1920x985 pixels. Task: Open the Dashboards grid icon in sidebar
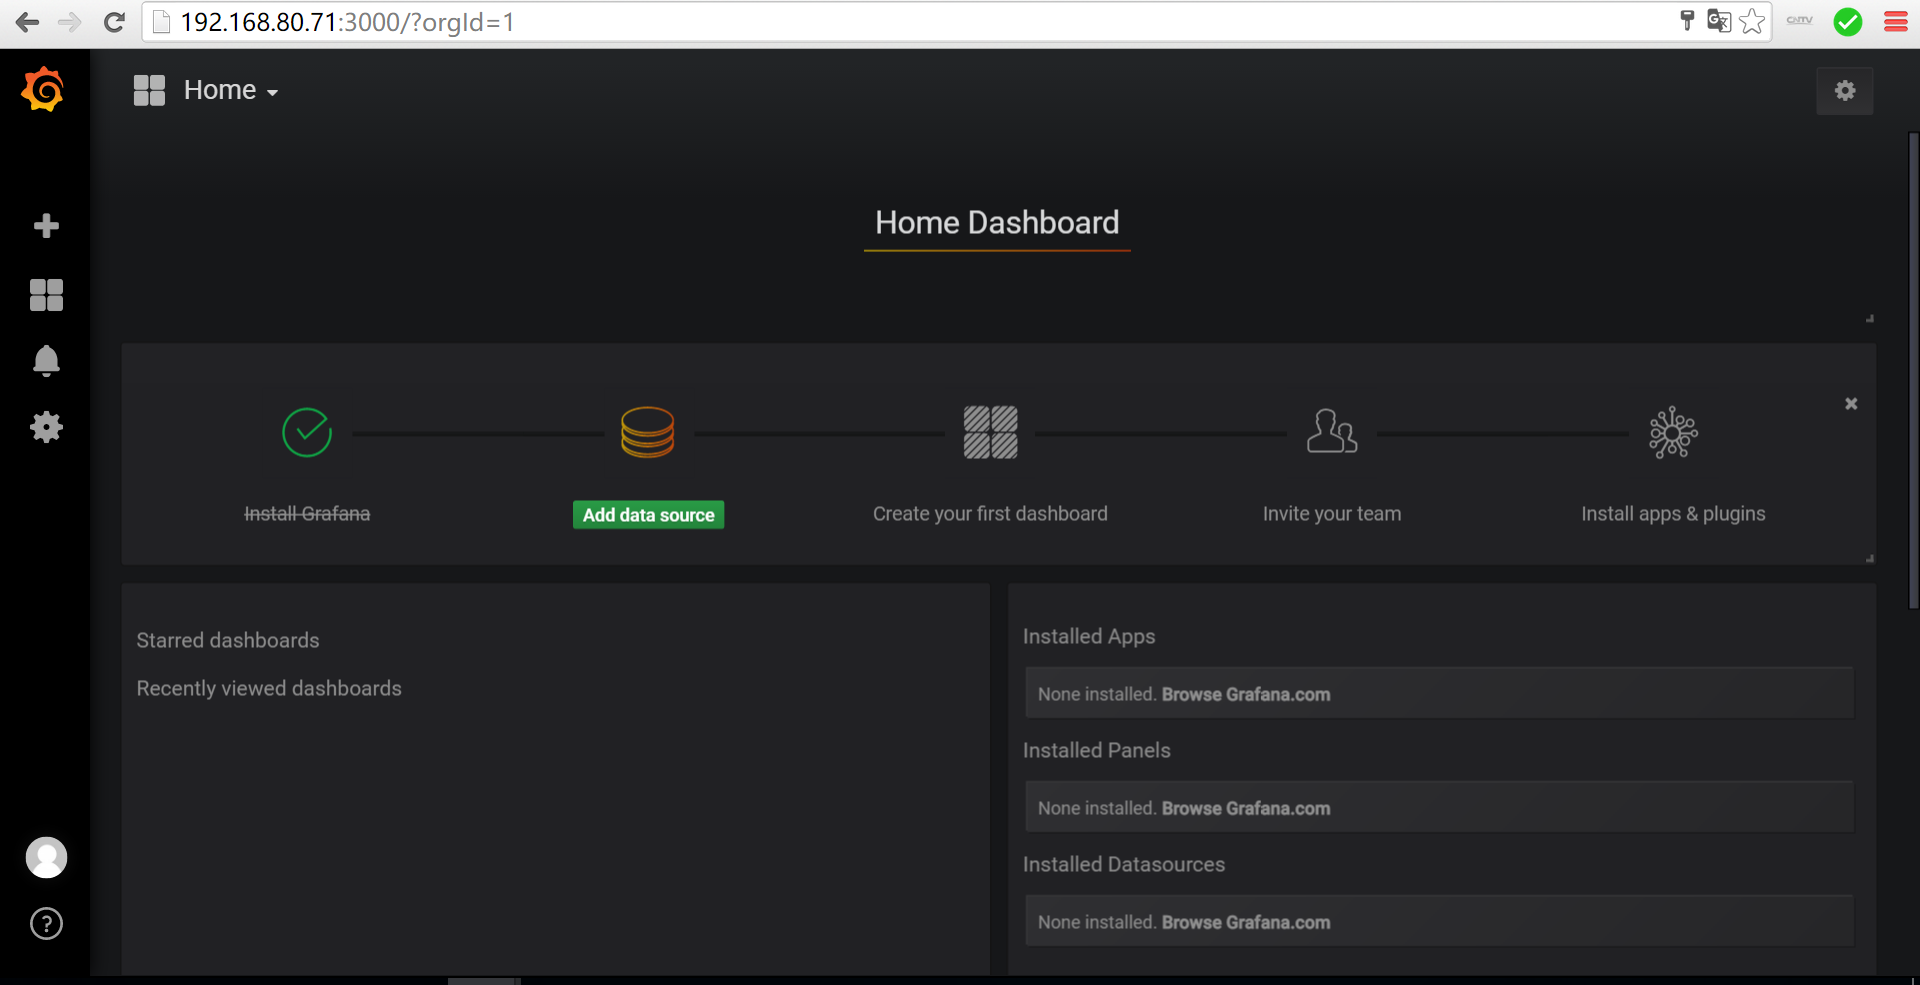coord(46,295)
